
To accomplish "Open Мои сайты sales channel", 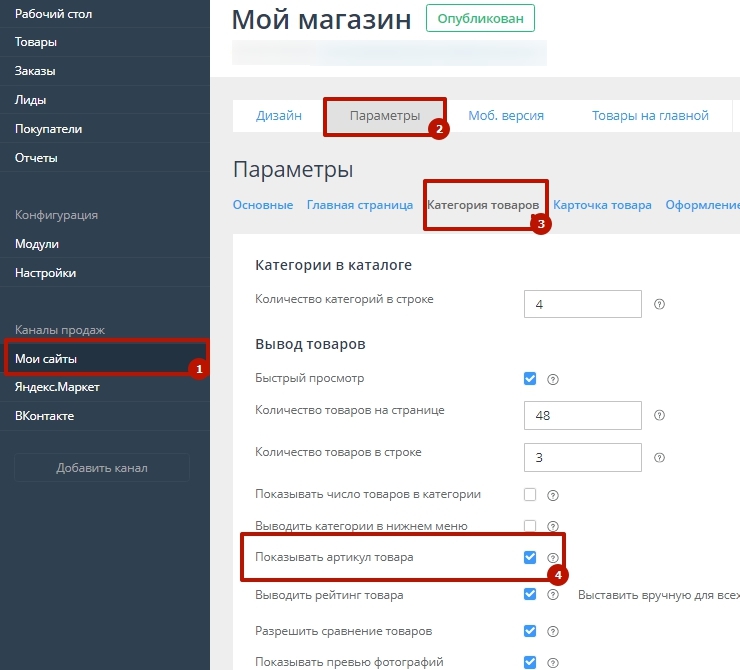I will tap(105, 359).
